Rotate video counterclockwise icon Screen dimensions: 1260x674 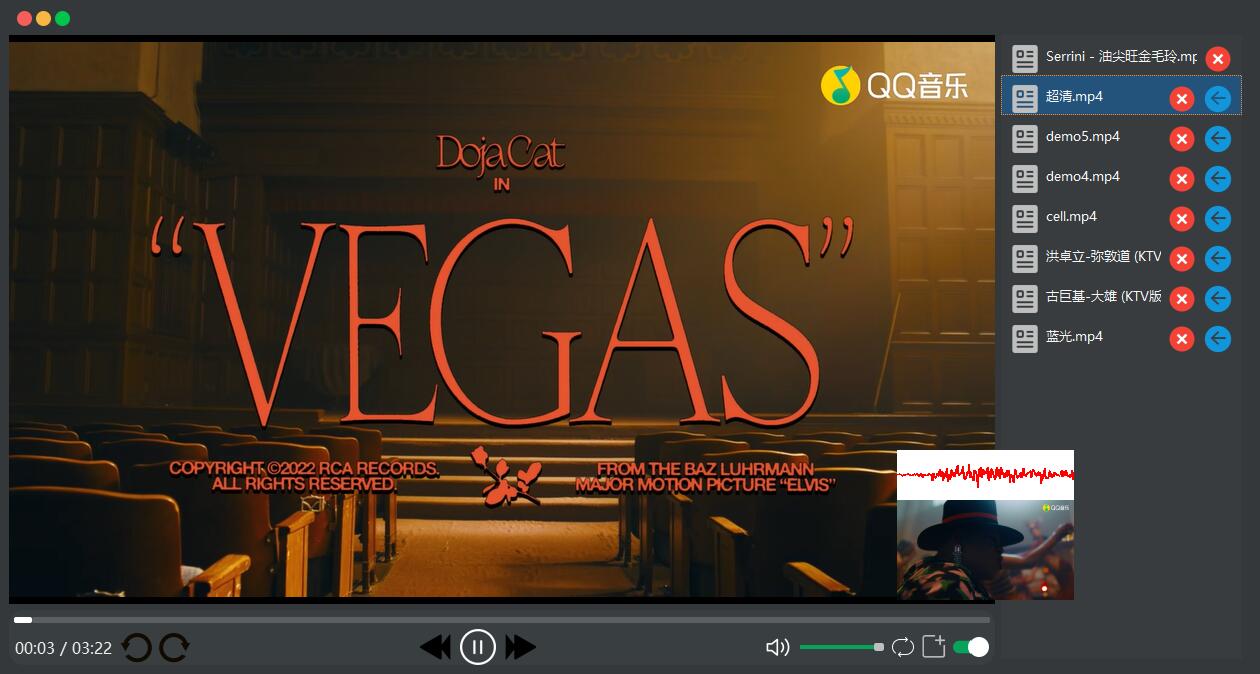[137, 648]
